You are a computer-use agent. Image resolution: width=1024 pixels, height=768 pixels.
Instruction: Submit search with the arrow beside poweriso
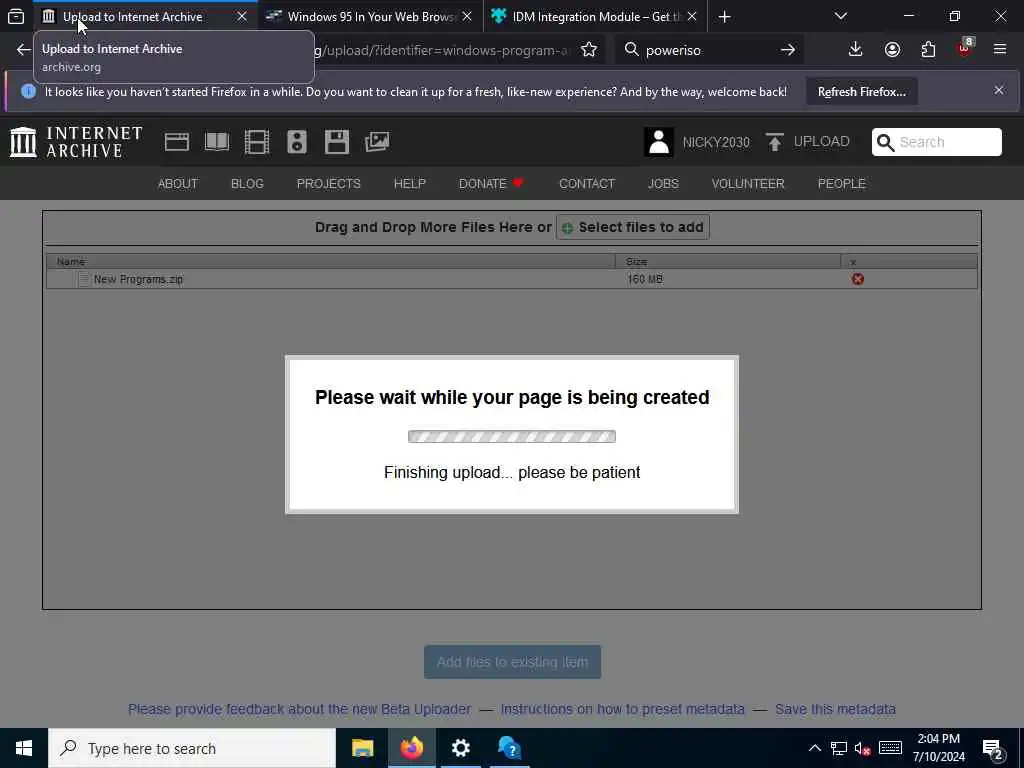(788, 50)
